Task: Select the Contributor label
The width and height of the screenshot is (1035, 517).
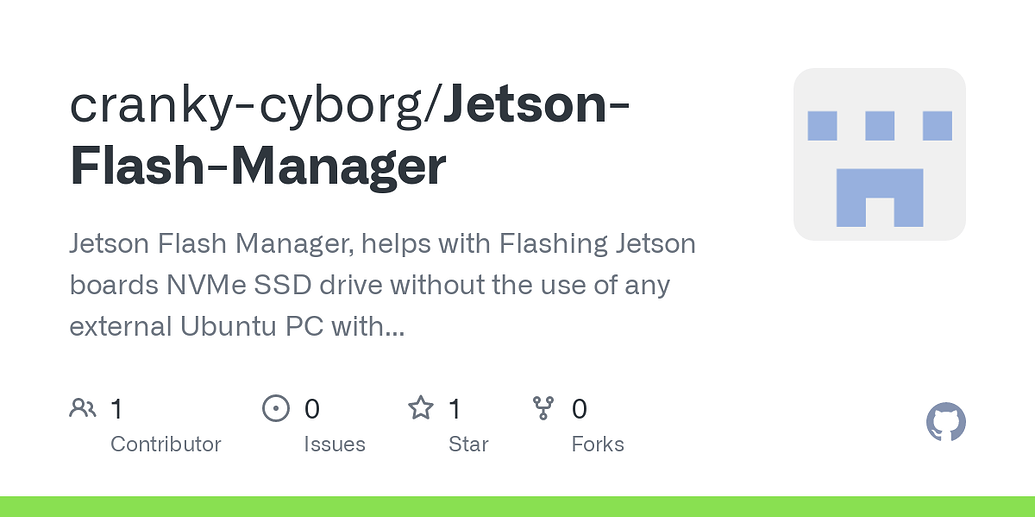Action: click(166, 444)
